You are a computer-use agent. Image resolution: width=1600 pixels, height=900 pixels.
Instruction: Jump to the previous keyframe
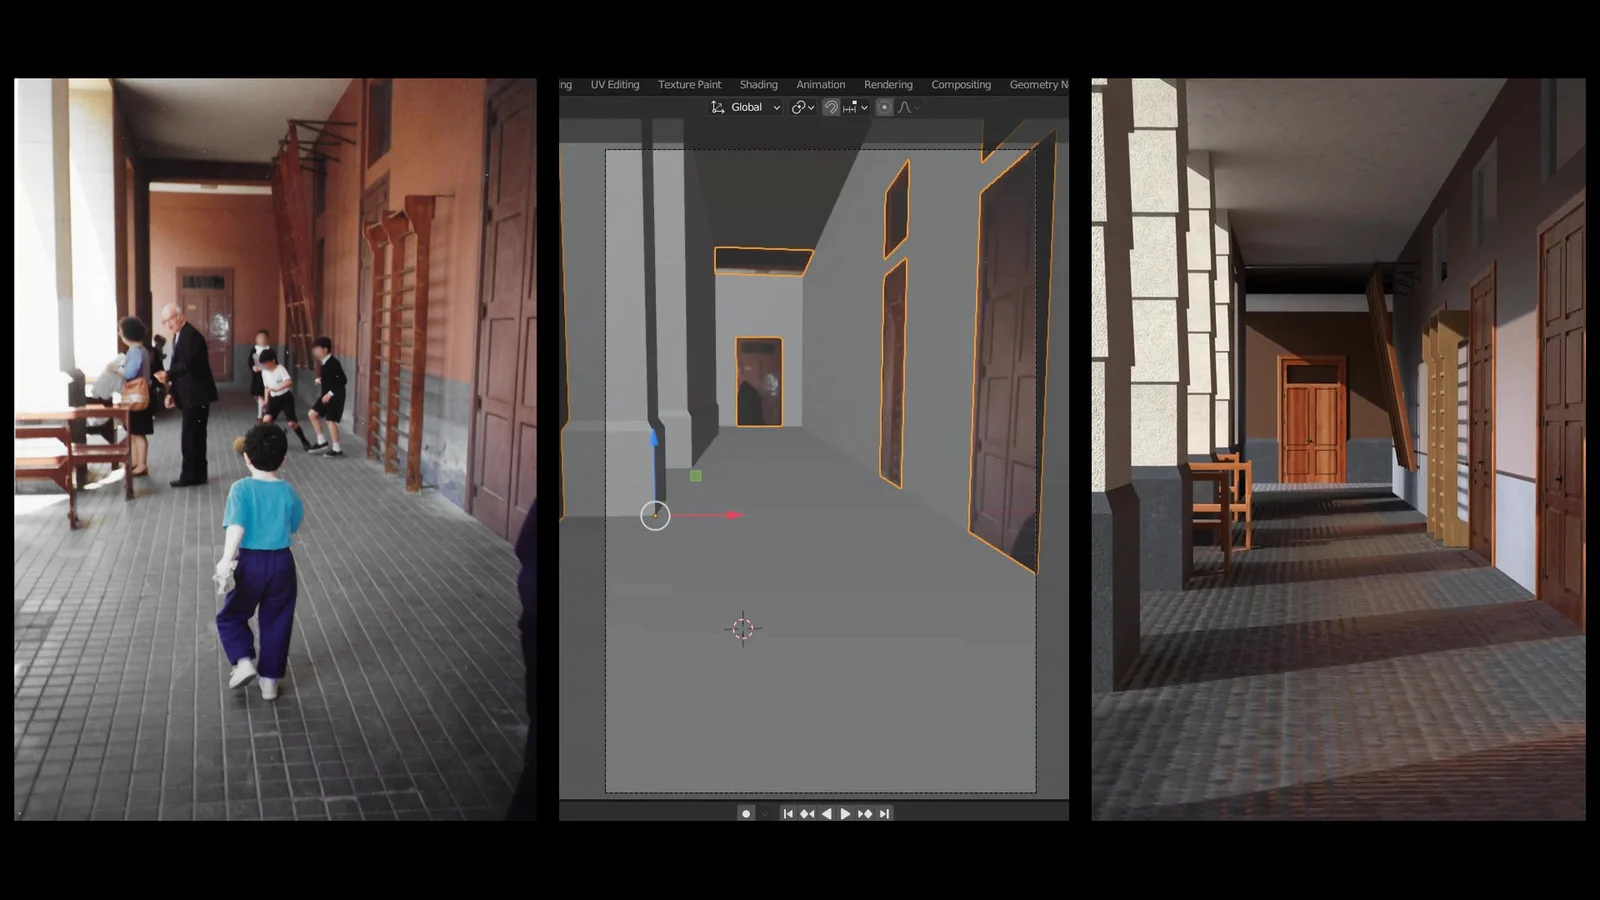point(807,814)
